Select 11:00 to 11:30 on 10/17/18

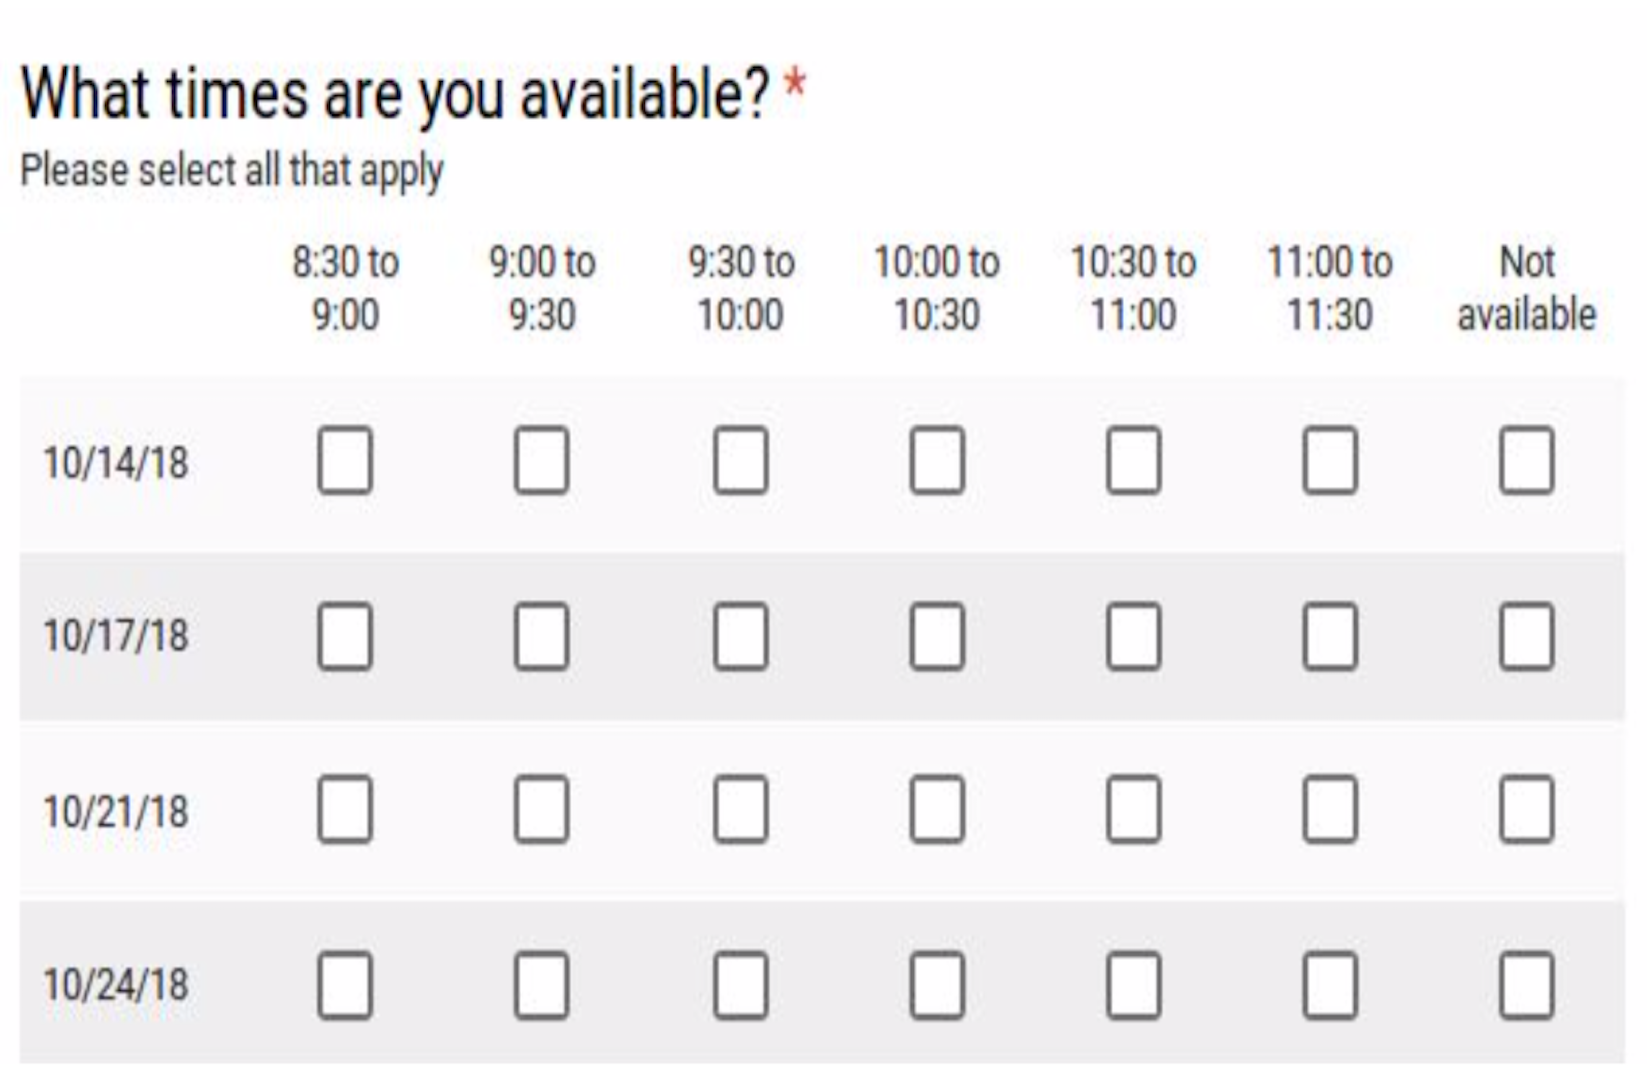pyautogui.click(x=1330, y=636)
